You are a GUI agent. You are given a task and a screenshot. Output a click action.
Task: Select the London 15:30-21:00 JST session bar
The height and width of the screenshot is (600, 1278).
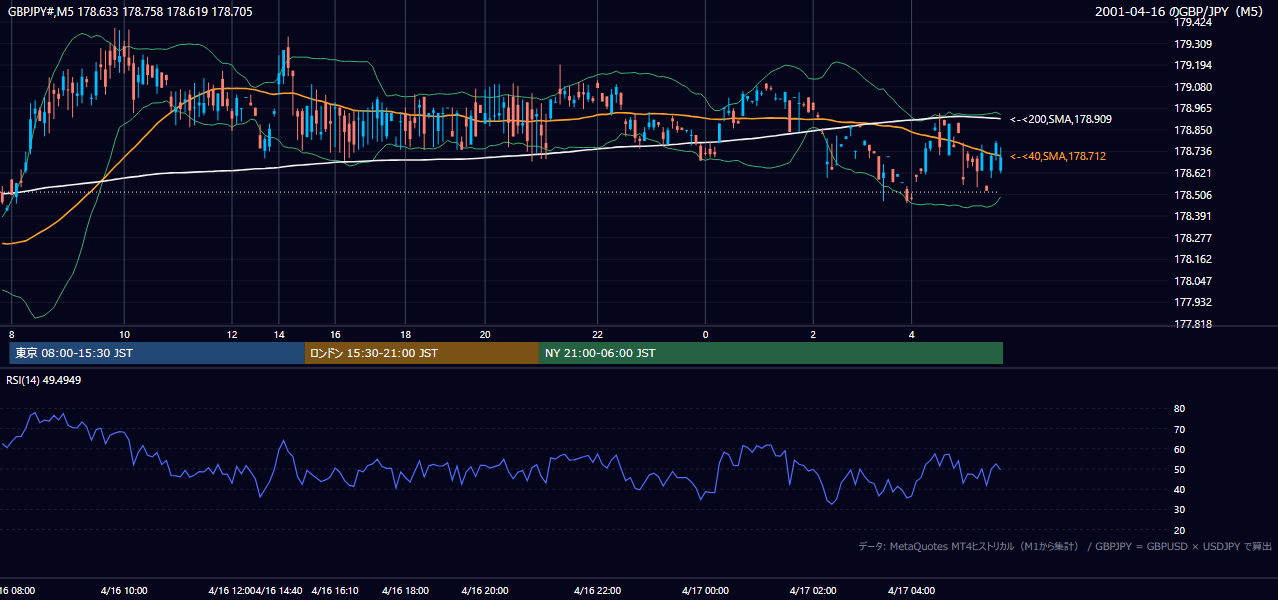pos(422,353)
